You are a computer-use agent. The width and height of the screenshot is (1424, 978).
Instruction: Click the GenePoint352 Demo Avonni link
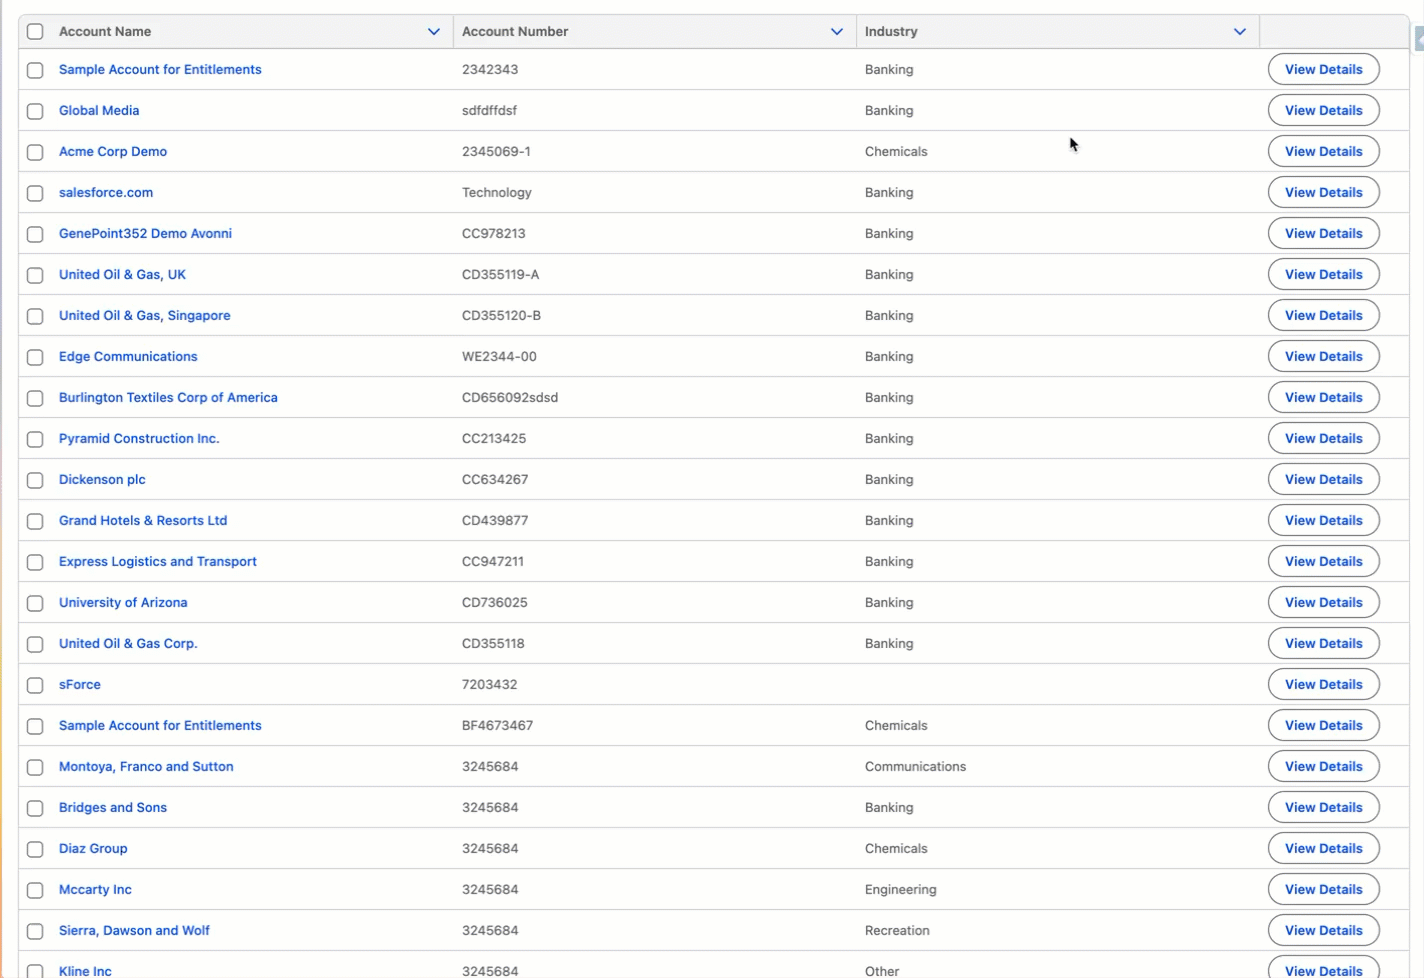(x=145, y=234)
